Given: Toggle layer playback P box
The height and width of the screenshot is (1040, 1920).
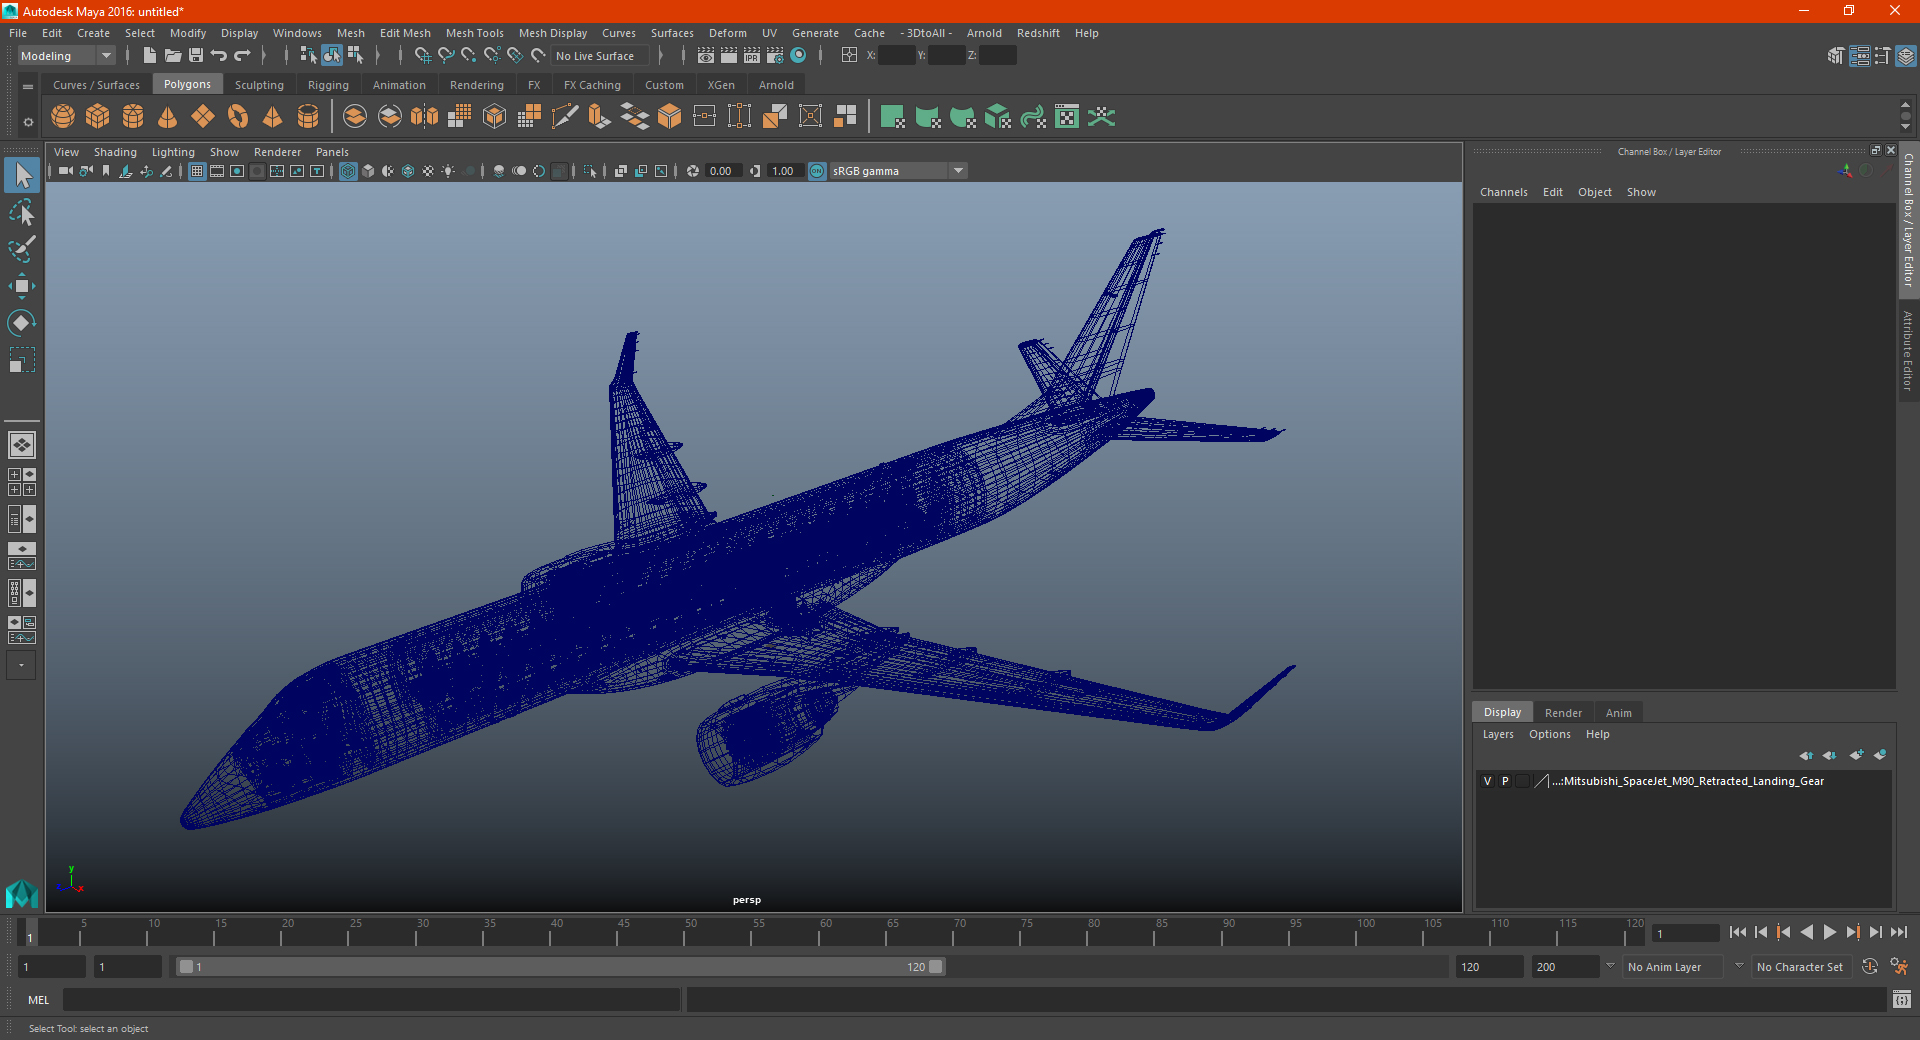Looking at the screenshot, I should [1505, 781].
